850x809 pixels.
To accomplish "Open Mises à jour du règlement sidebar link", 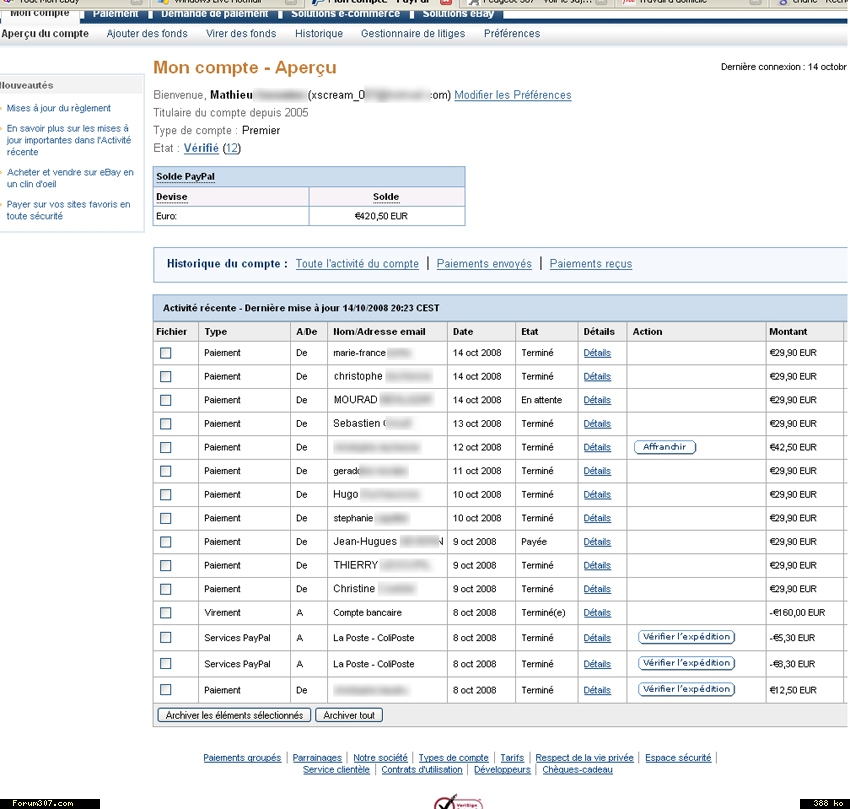I will click(59, 108).
